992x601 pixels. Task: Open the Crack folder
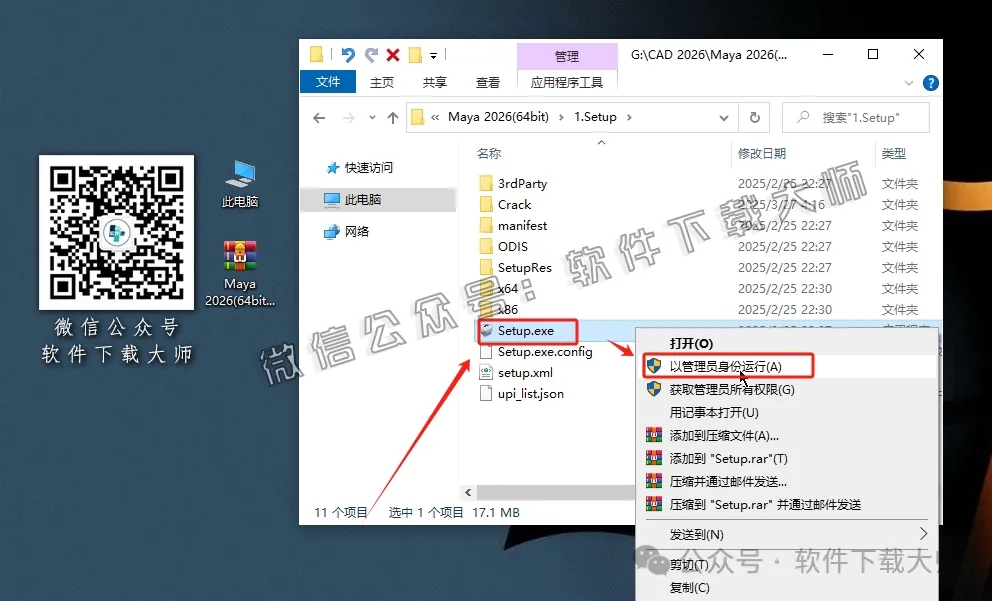coord(514,204)
